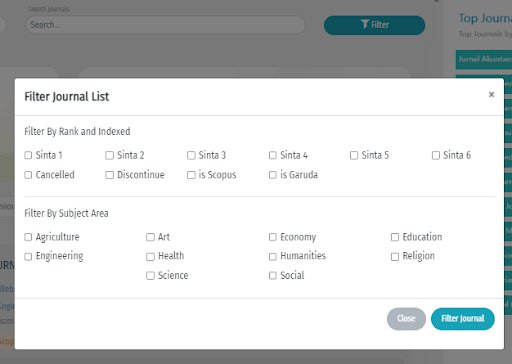
Task: Tick the Discontinue checkbox
Action: pyautogui.click(x=109, y=175)
